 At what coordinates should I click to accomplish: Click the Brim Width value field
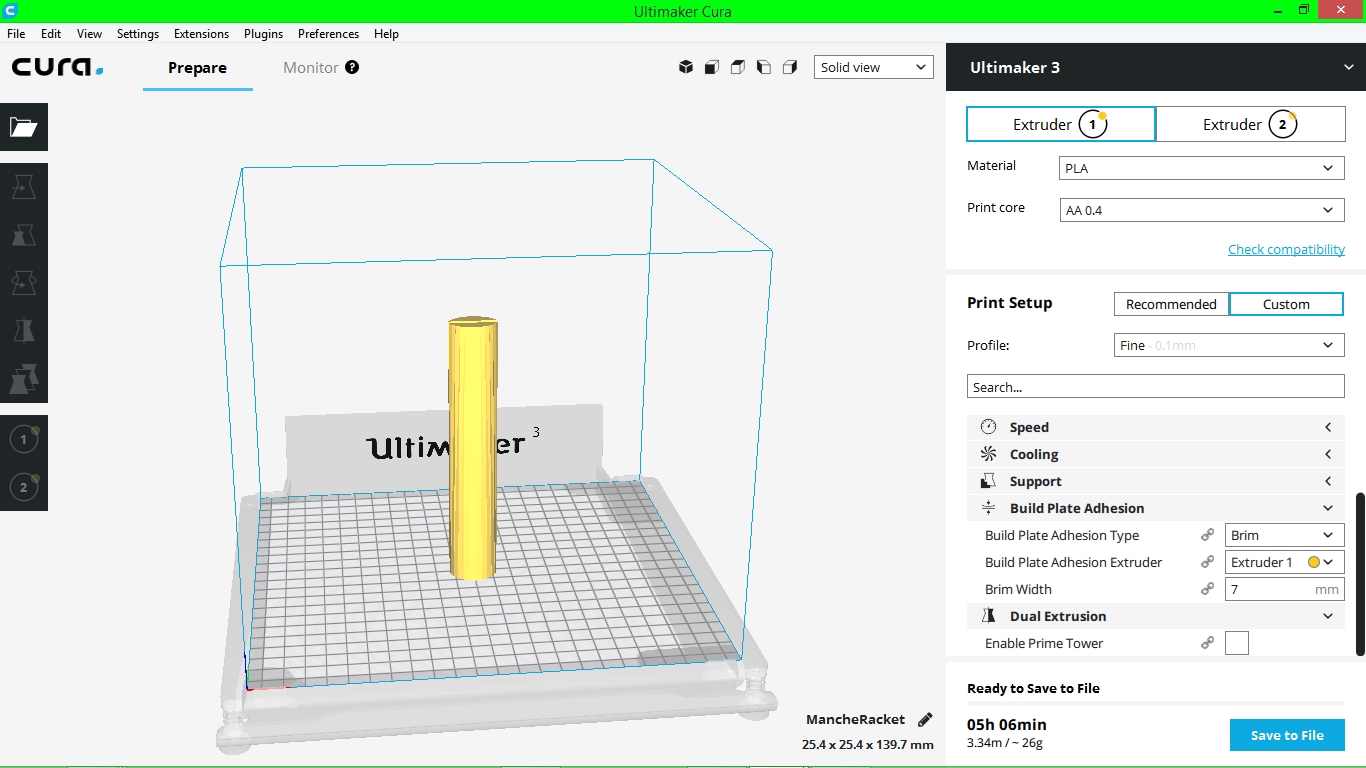pos(1284,589)
